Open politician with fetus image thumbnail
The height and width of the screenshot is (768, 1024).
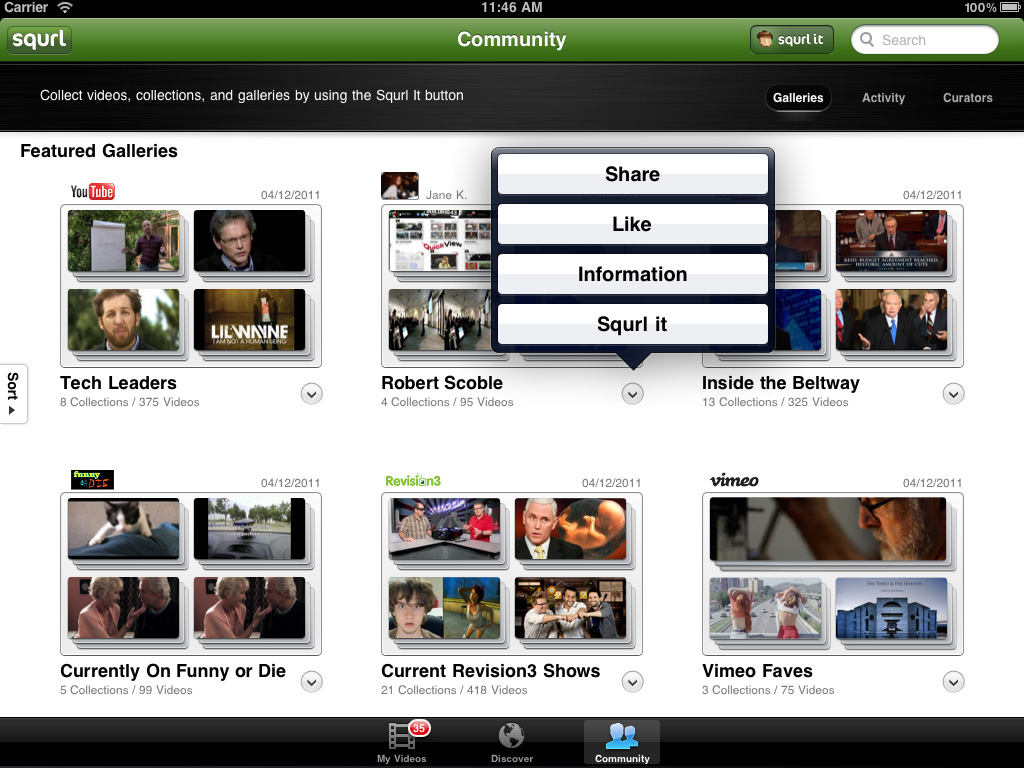(x=571, y=528)
